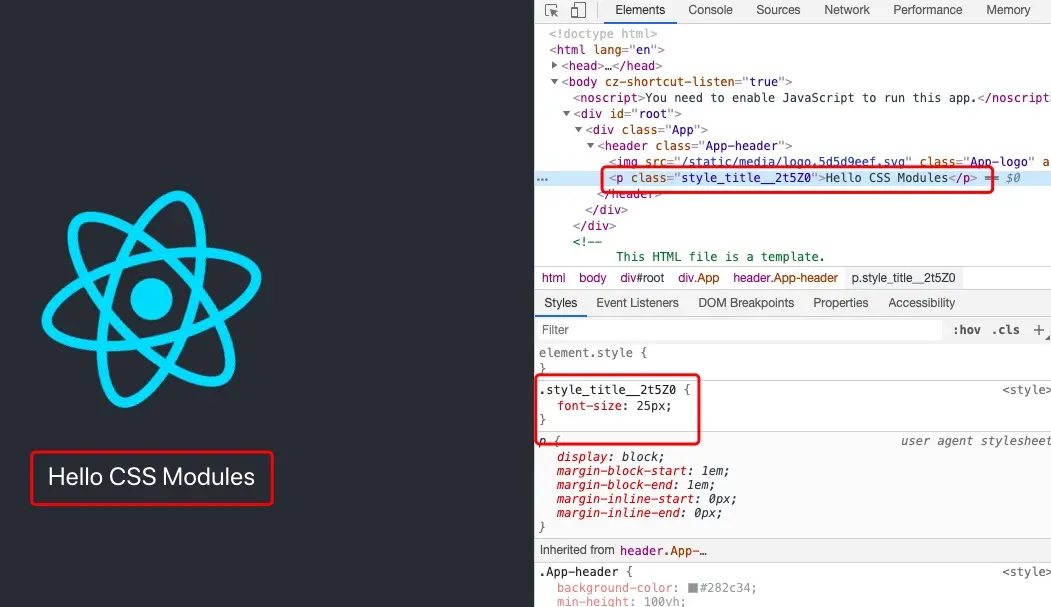1051x607 pixels.
Task: Open the Sources tab
Action: tap(778, 10)
